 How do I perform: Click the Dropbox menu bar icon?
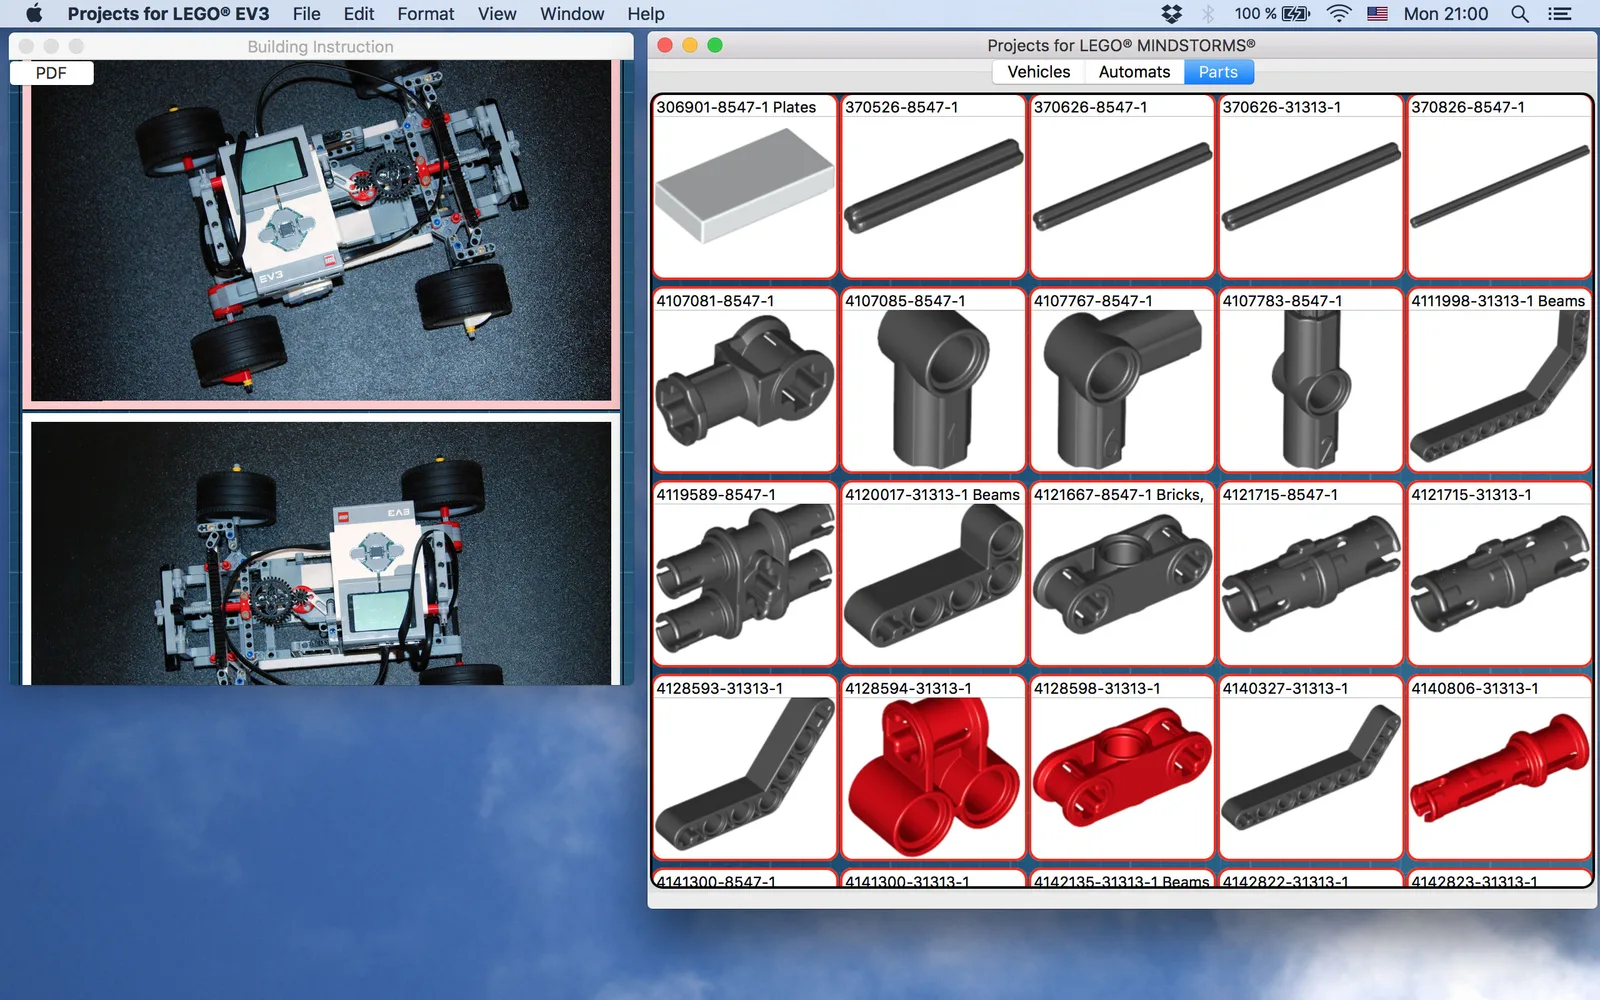point(1171,14)
